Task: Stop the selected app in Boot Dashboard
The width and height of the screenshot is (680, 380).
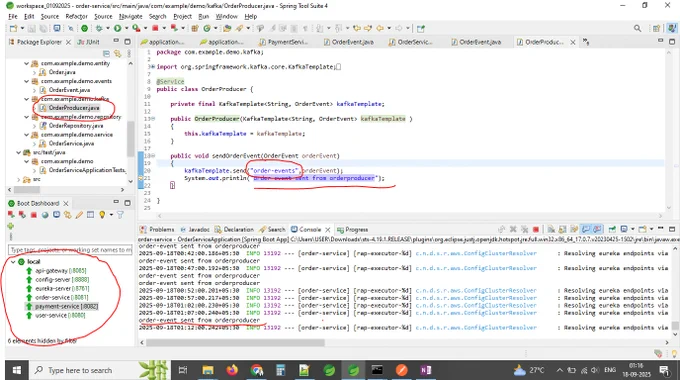Action: [x=33, y=215]
